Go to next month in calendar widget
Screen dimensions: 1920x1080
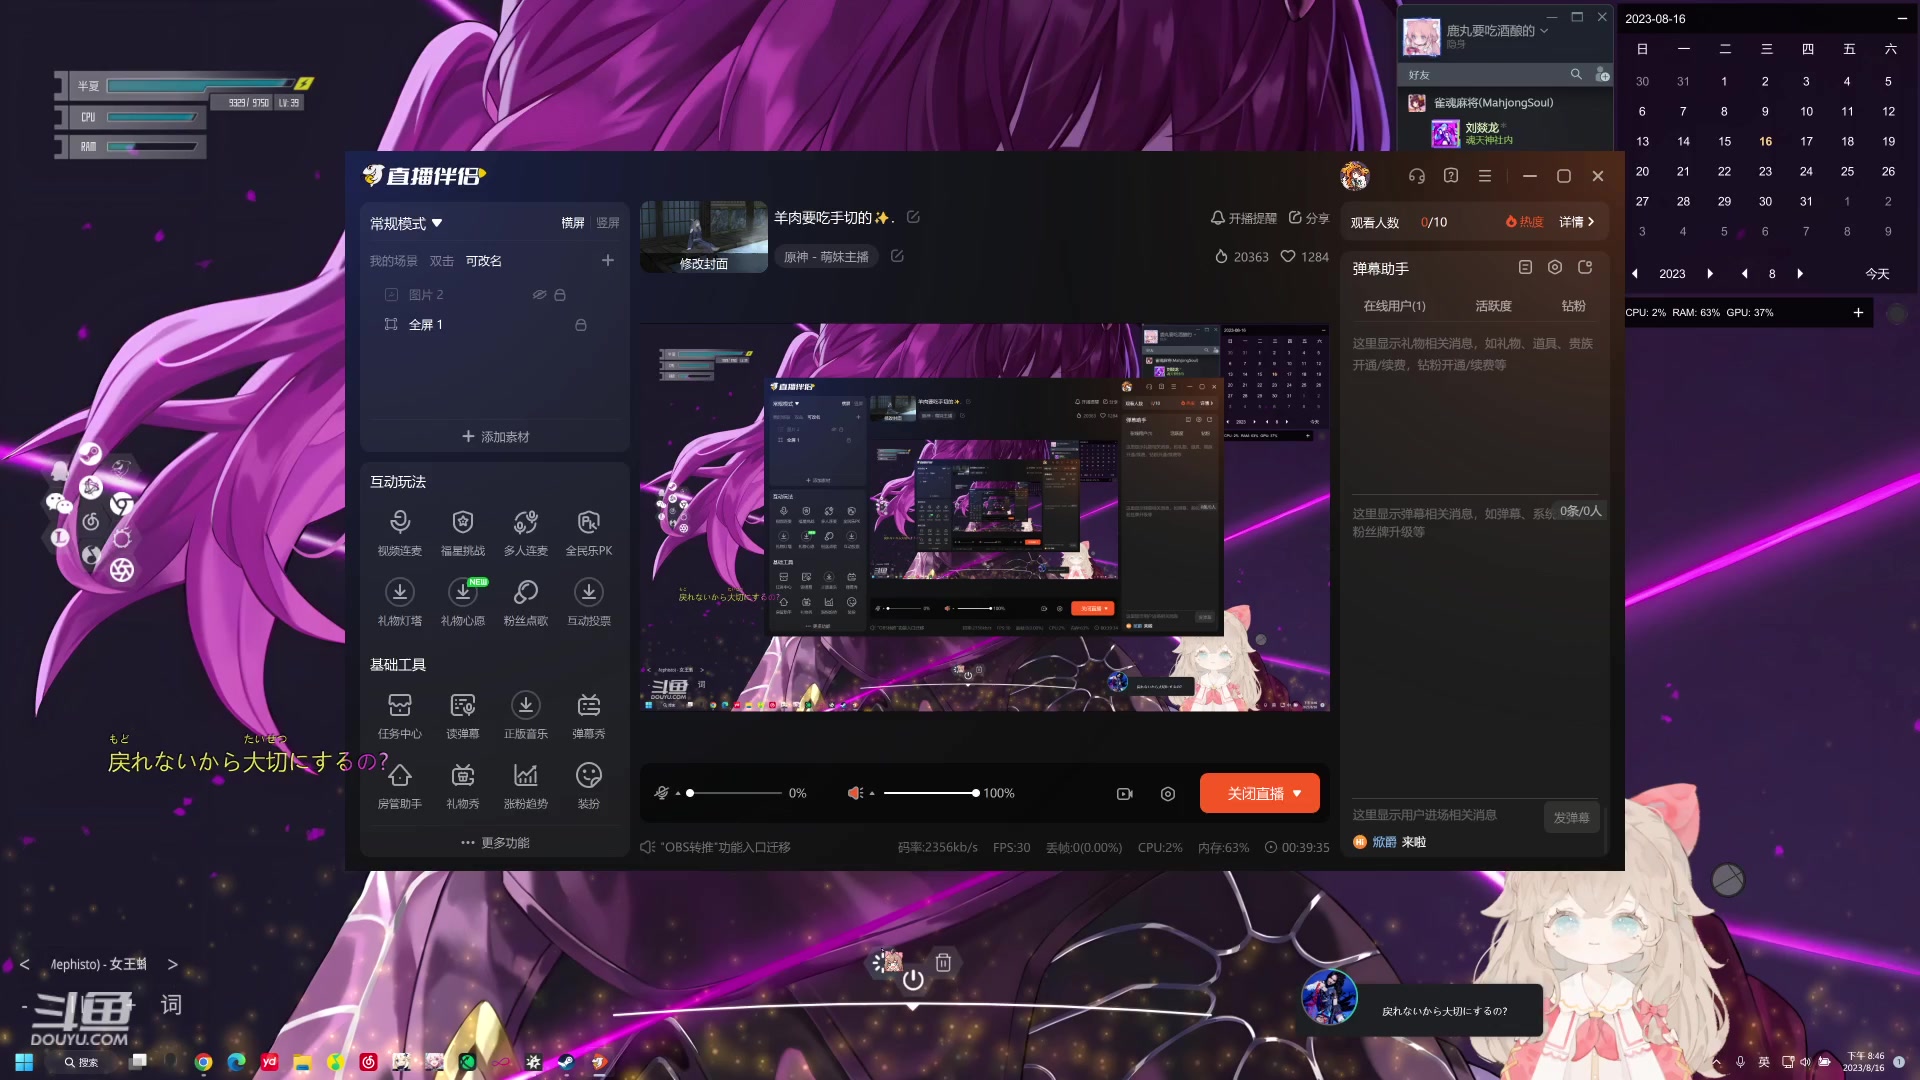[1800, 274]
